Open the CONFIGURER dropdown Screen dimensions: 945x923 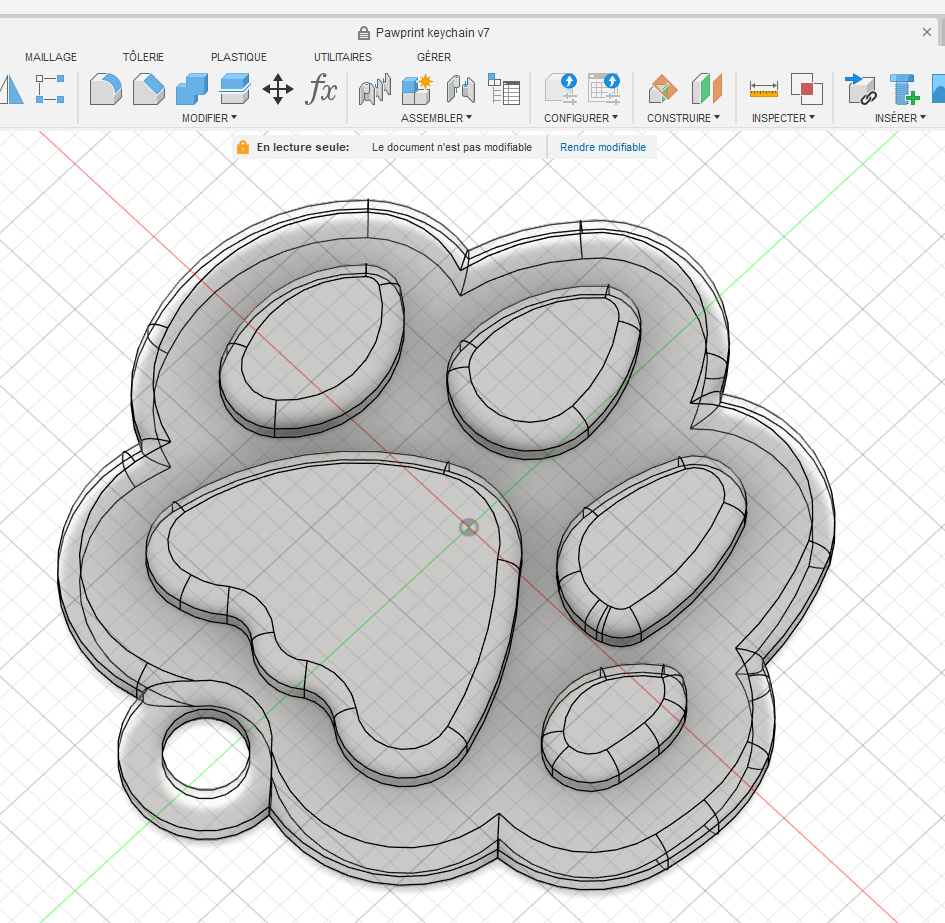click(581, 118)
